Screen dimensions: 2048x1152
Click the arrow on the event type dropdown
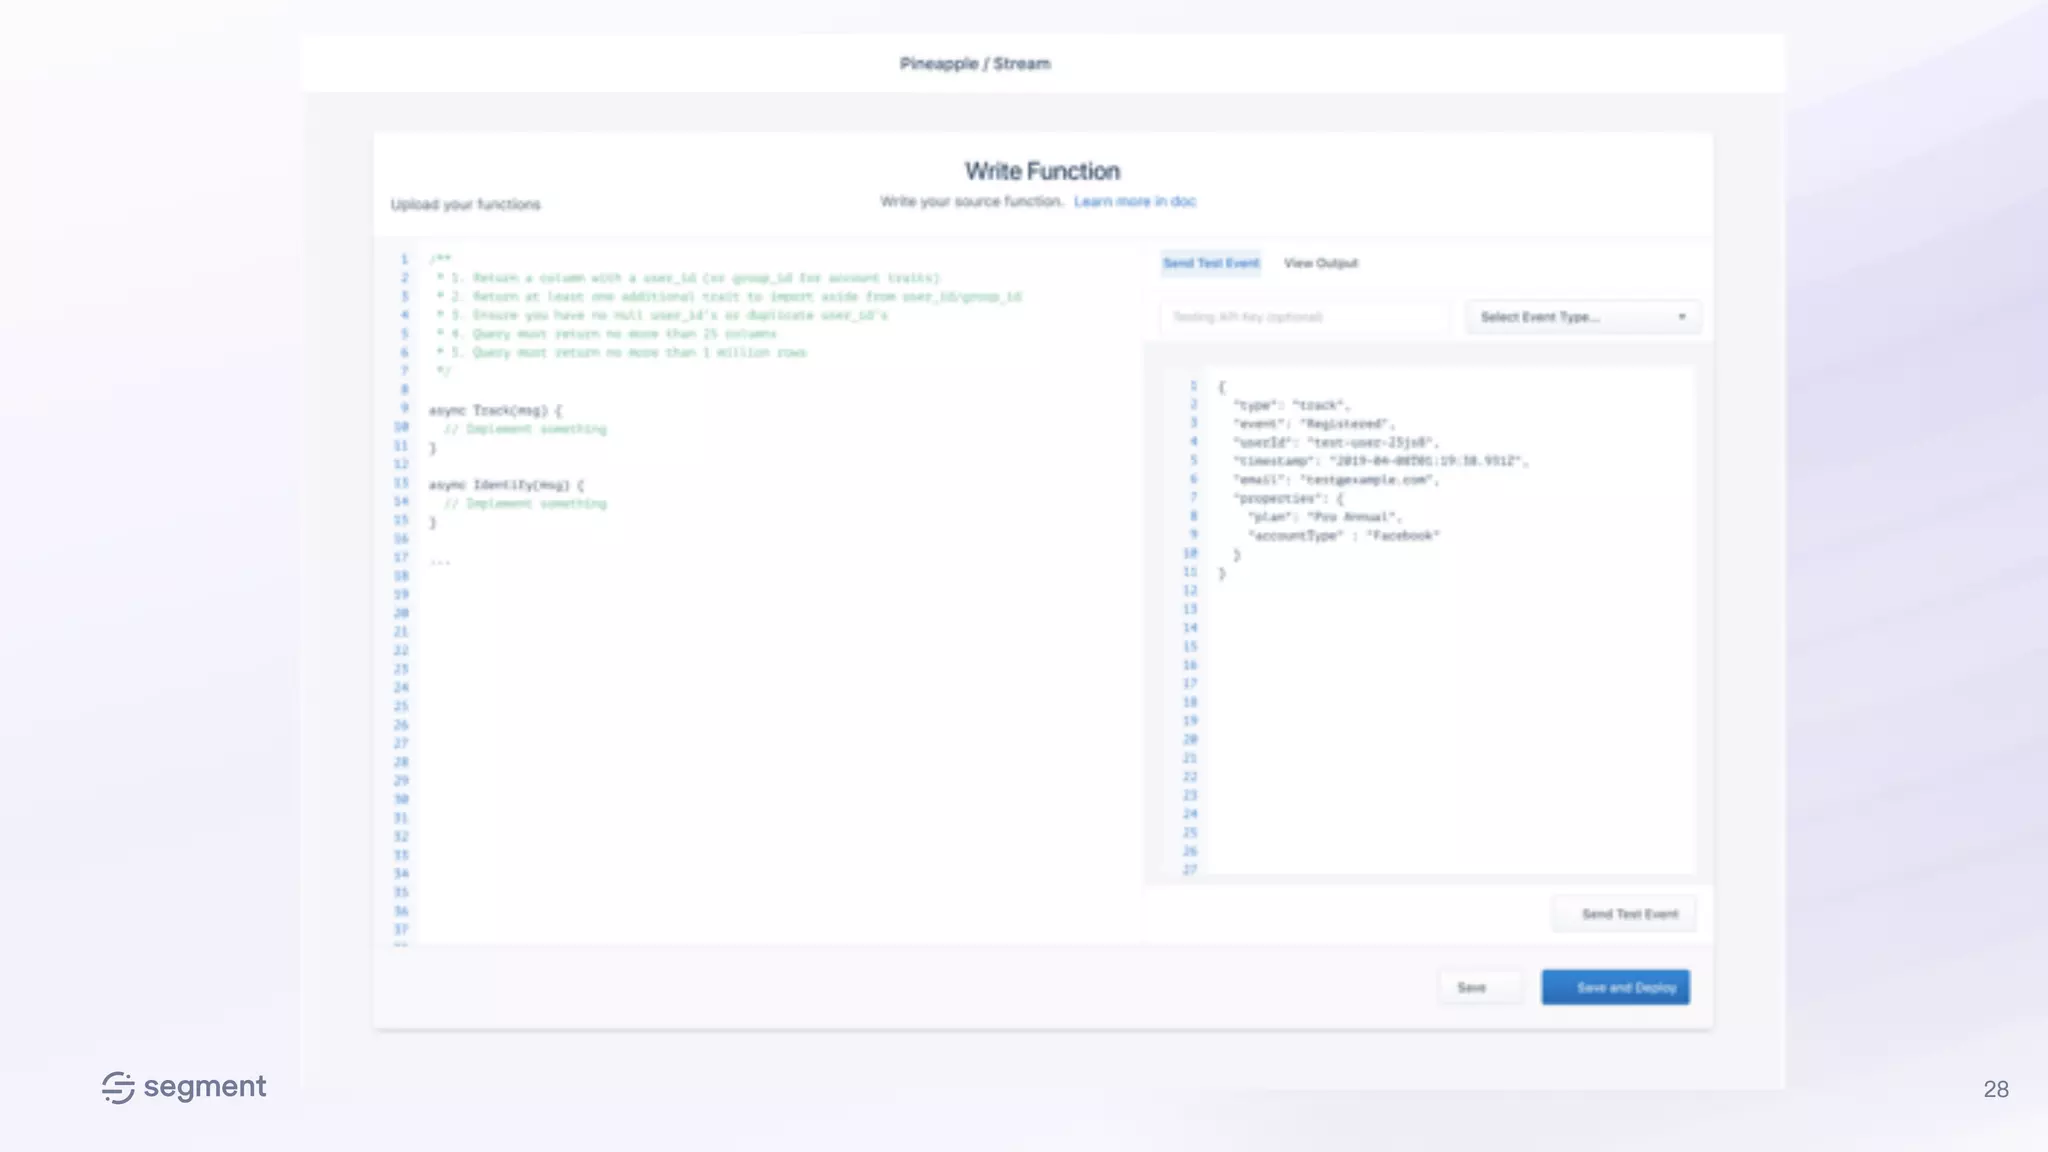point(1682,317)
